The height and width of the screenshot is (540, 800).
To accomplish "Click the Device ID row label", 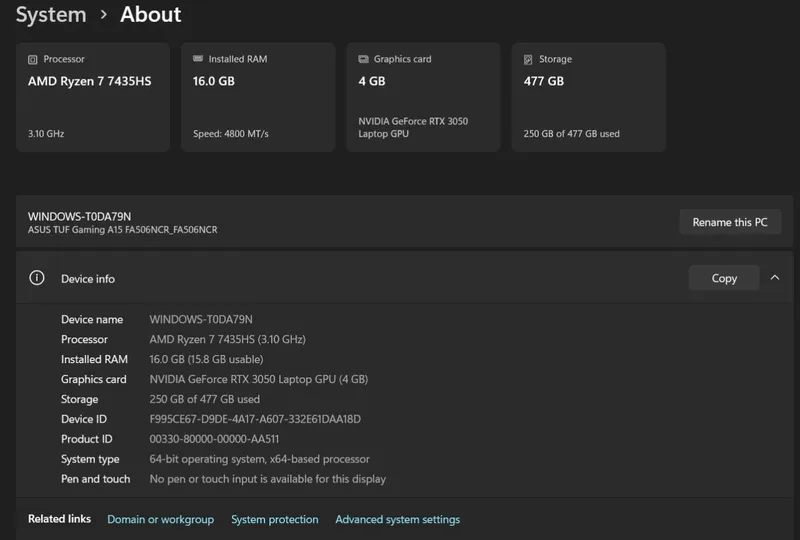I will click(x=84, y=419).
